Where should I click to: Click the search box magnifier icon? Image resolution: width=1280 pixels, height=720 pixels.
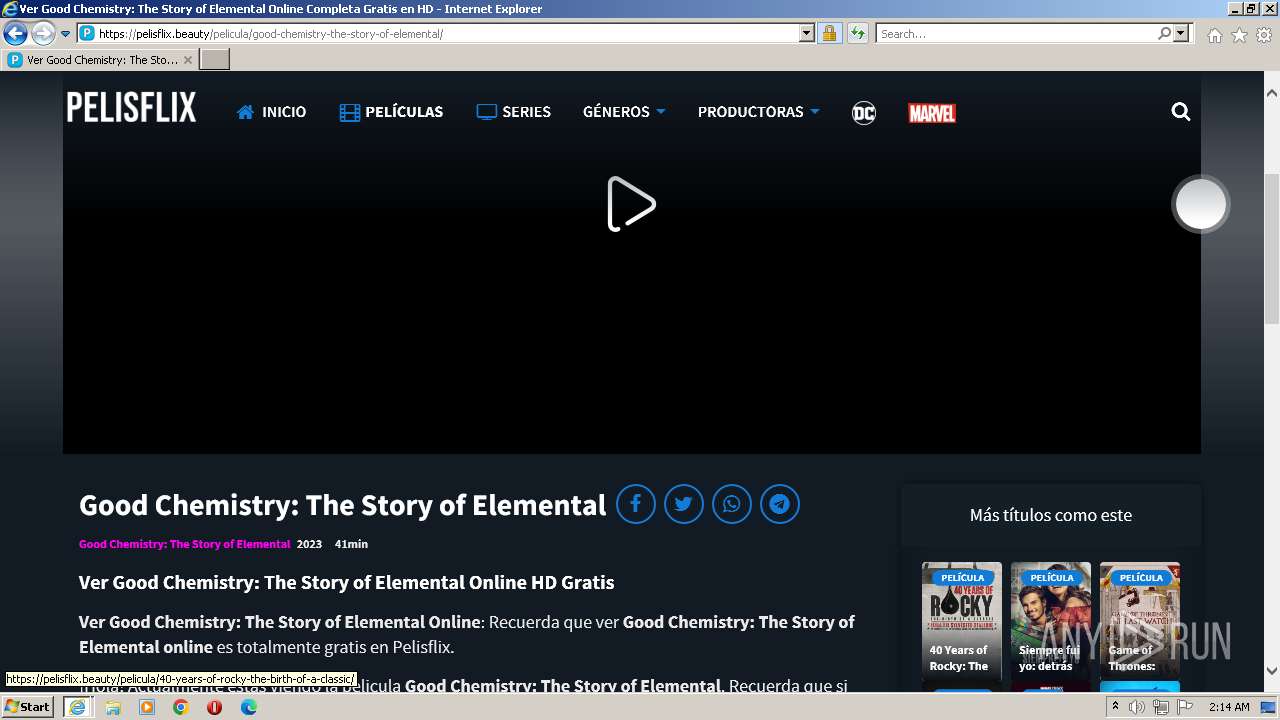[1164, 33]
